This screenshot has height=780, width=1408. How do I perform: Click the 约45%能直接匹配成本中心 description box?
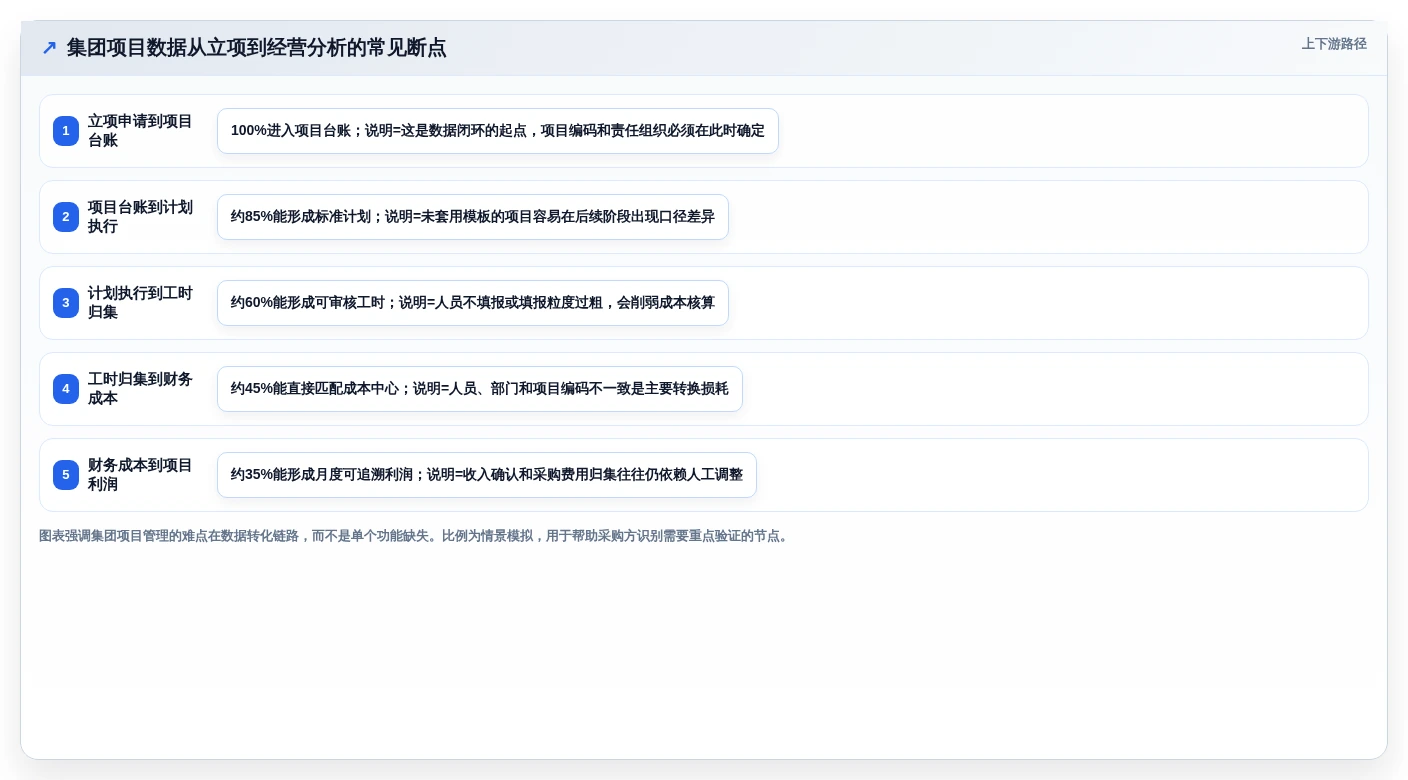tap(480, 389)
